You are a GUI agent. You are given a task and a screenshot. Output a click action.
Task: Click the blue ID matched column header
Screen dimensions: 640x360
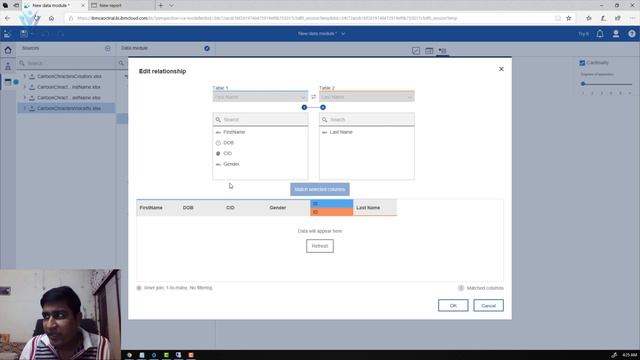(x=331, y=204)
